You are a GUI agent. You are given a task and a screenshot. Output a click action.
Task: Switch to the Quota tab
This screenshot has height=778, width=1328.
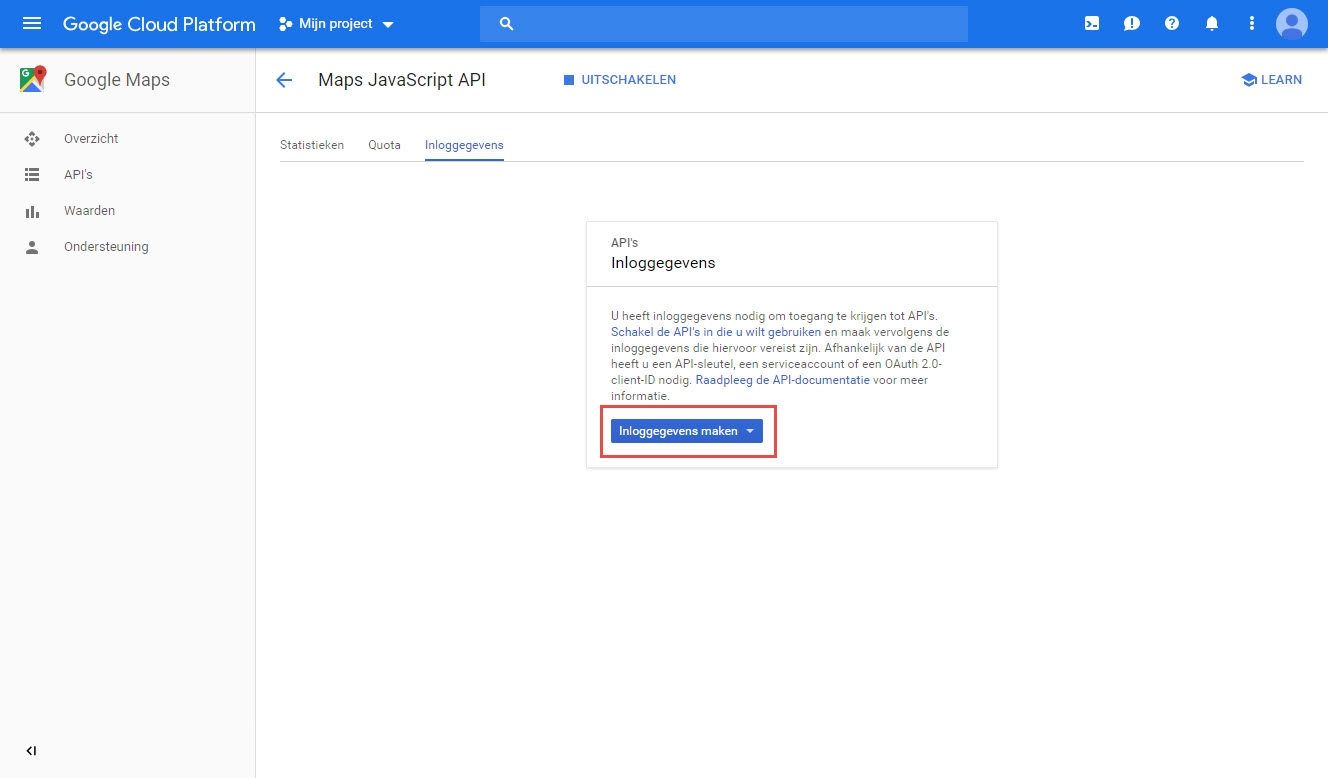point(384,145)
